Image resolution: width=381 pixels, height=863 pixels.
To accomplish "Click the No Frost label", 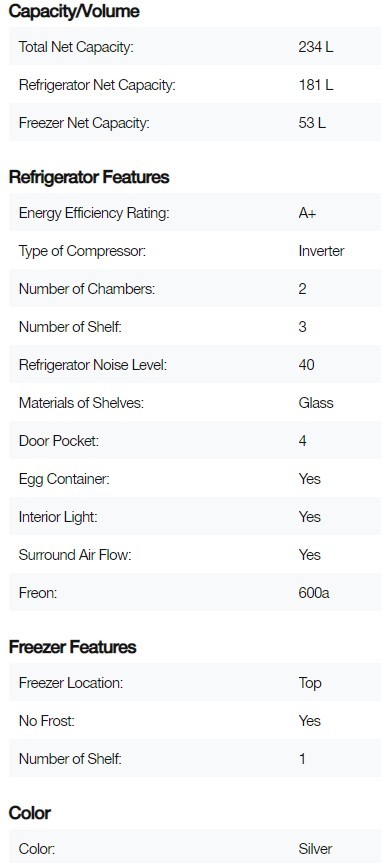I will [46, 721].
